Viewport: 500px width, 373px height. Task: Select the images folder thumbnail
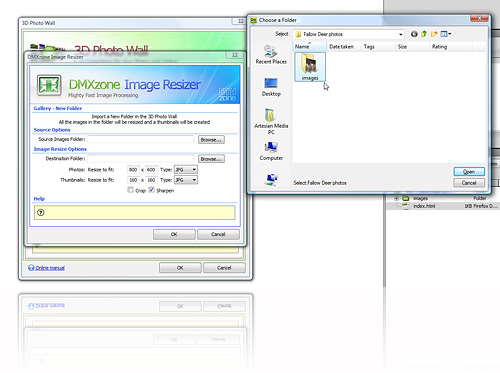pyautogui.click(x=310, y=67)
